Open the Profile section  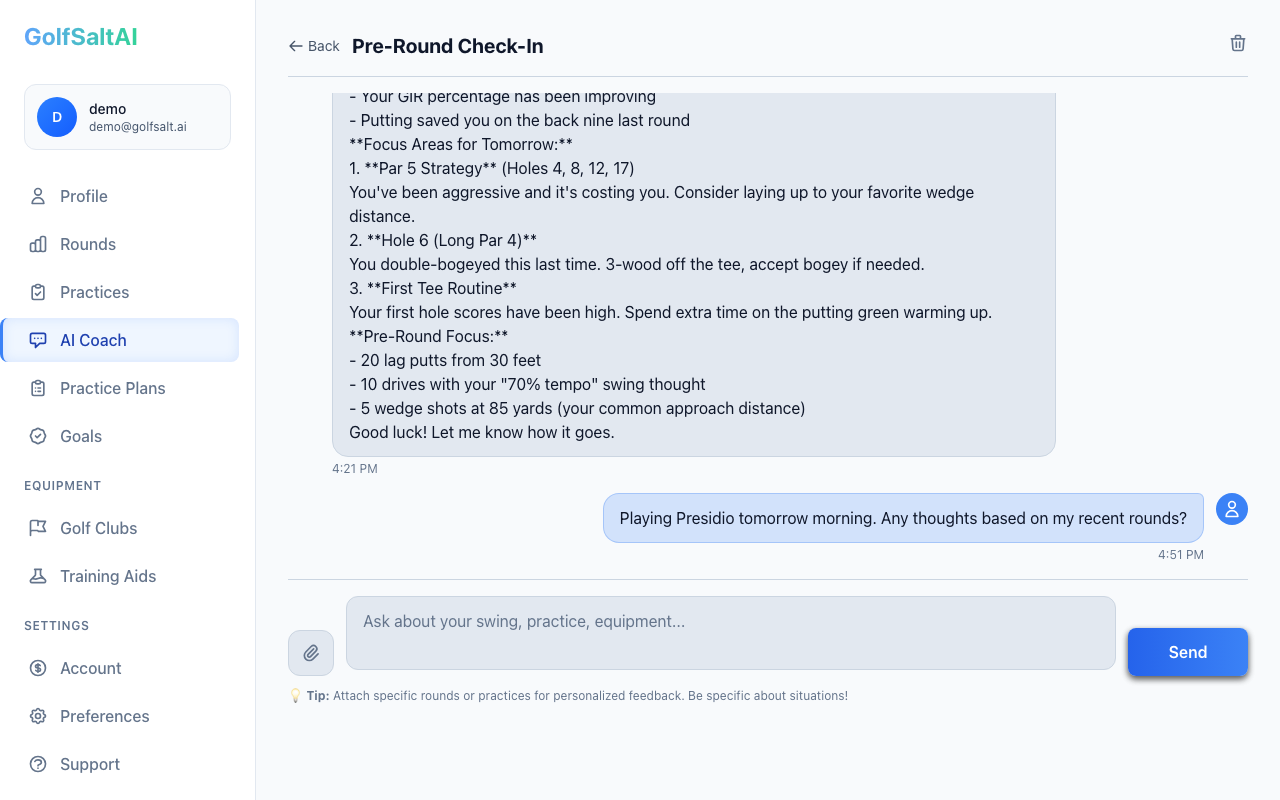pos(85,196)
